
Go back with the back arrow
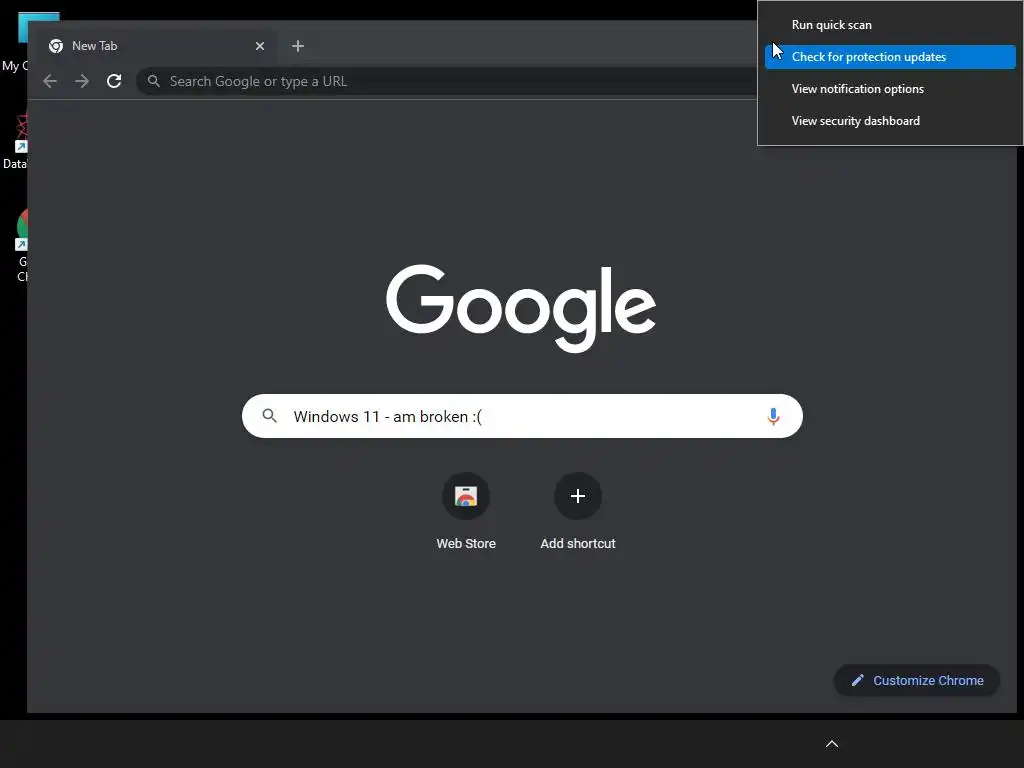(50, 82)
